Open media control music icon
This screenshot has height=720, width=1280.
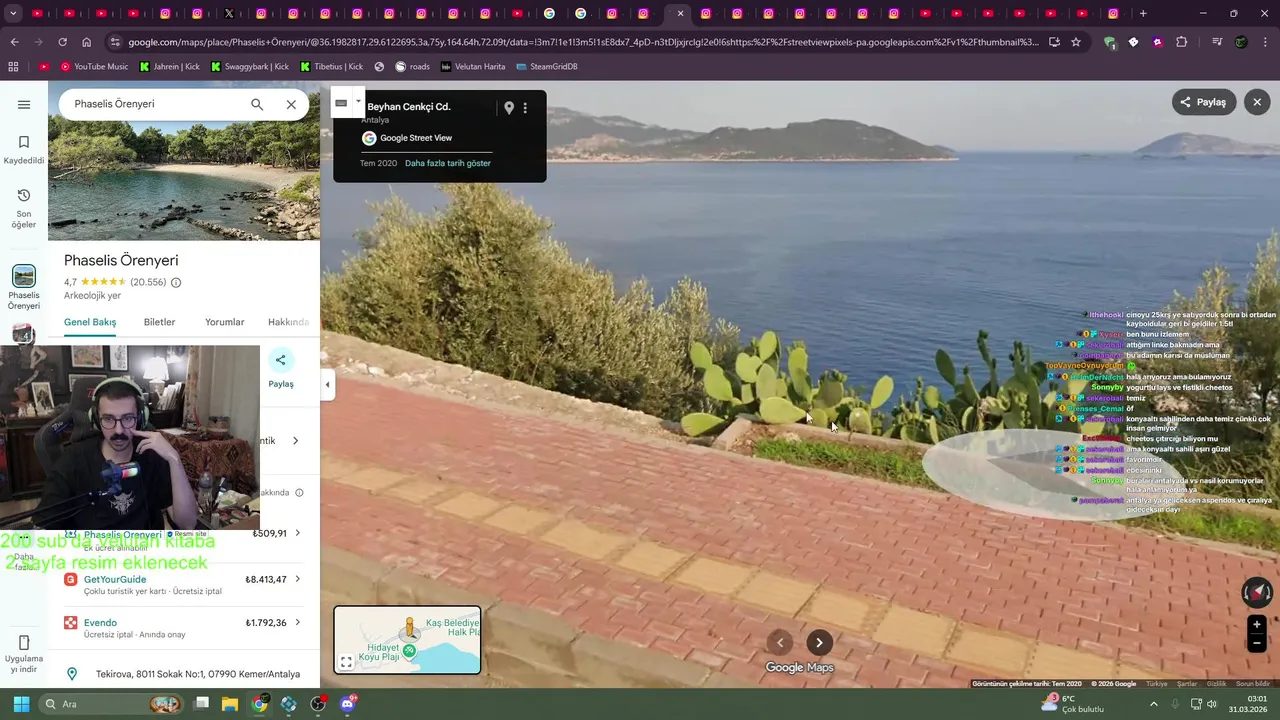pos(1217,42)
